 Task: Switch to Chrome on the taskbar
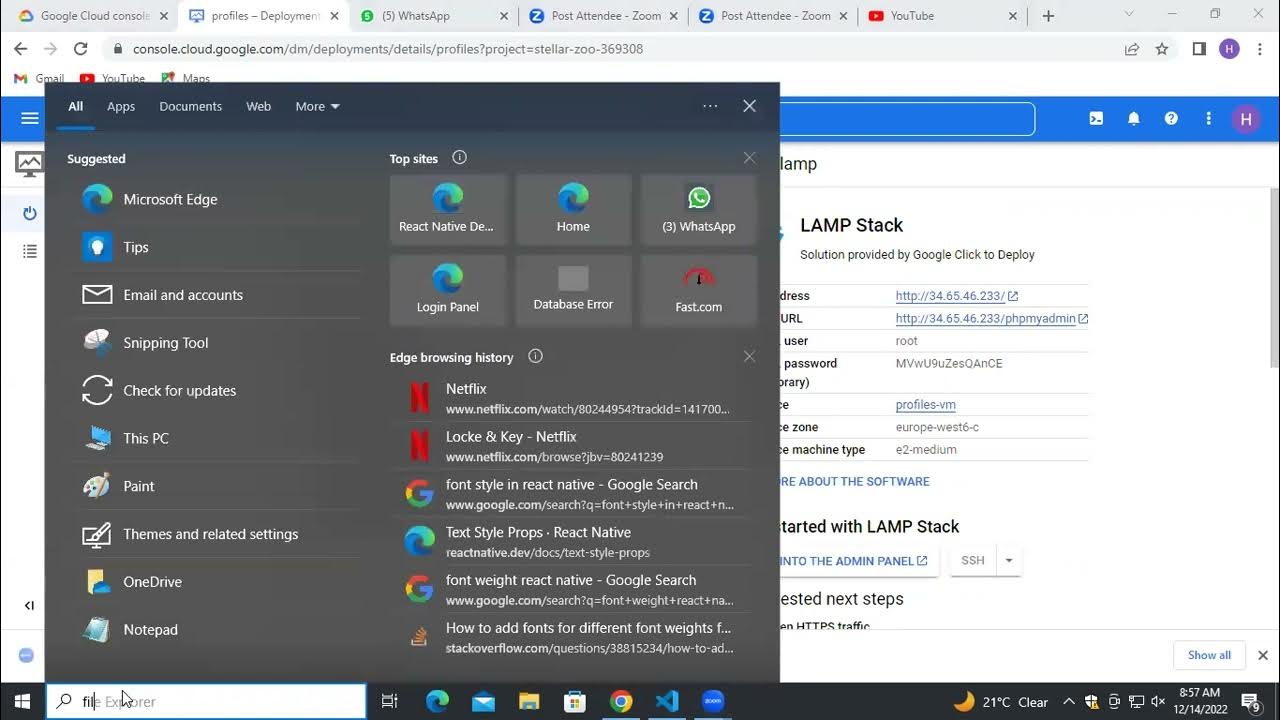(x=621, y=702)
